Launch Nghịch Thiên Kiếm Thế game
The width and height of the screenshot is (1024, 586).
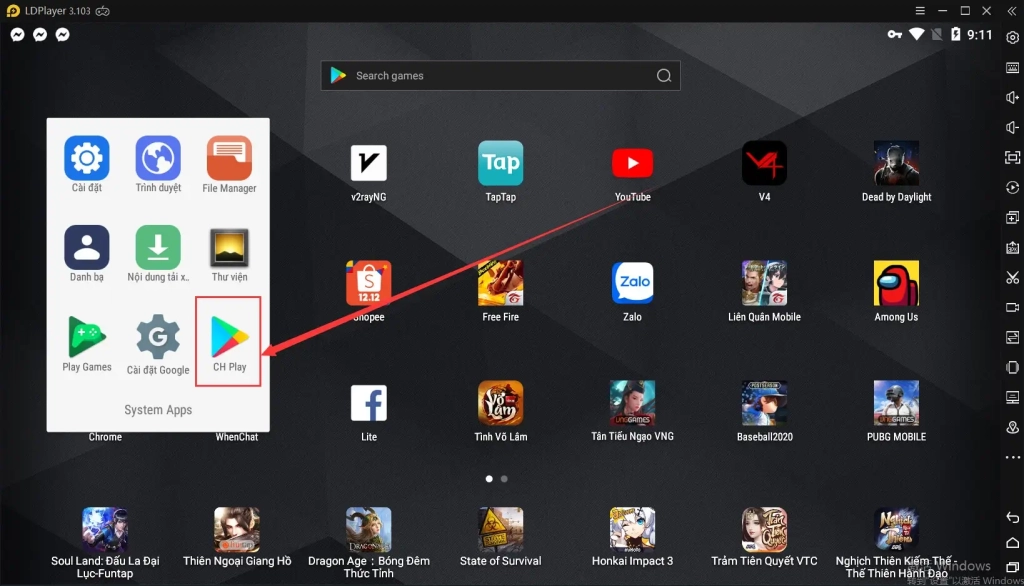click(896, 529)
